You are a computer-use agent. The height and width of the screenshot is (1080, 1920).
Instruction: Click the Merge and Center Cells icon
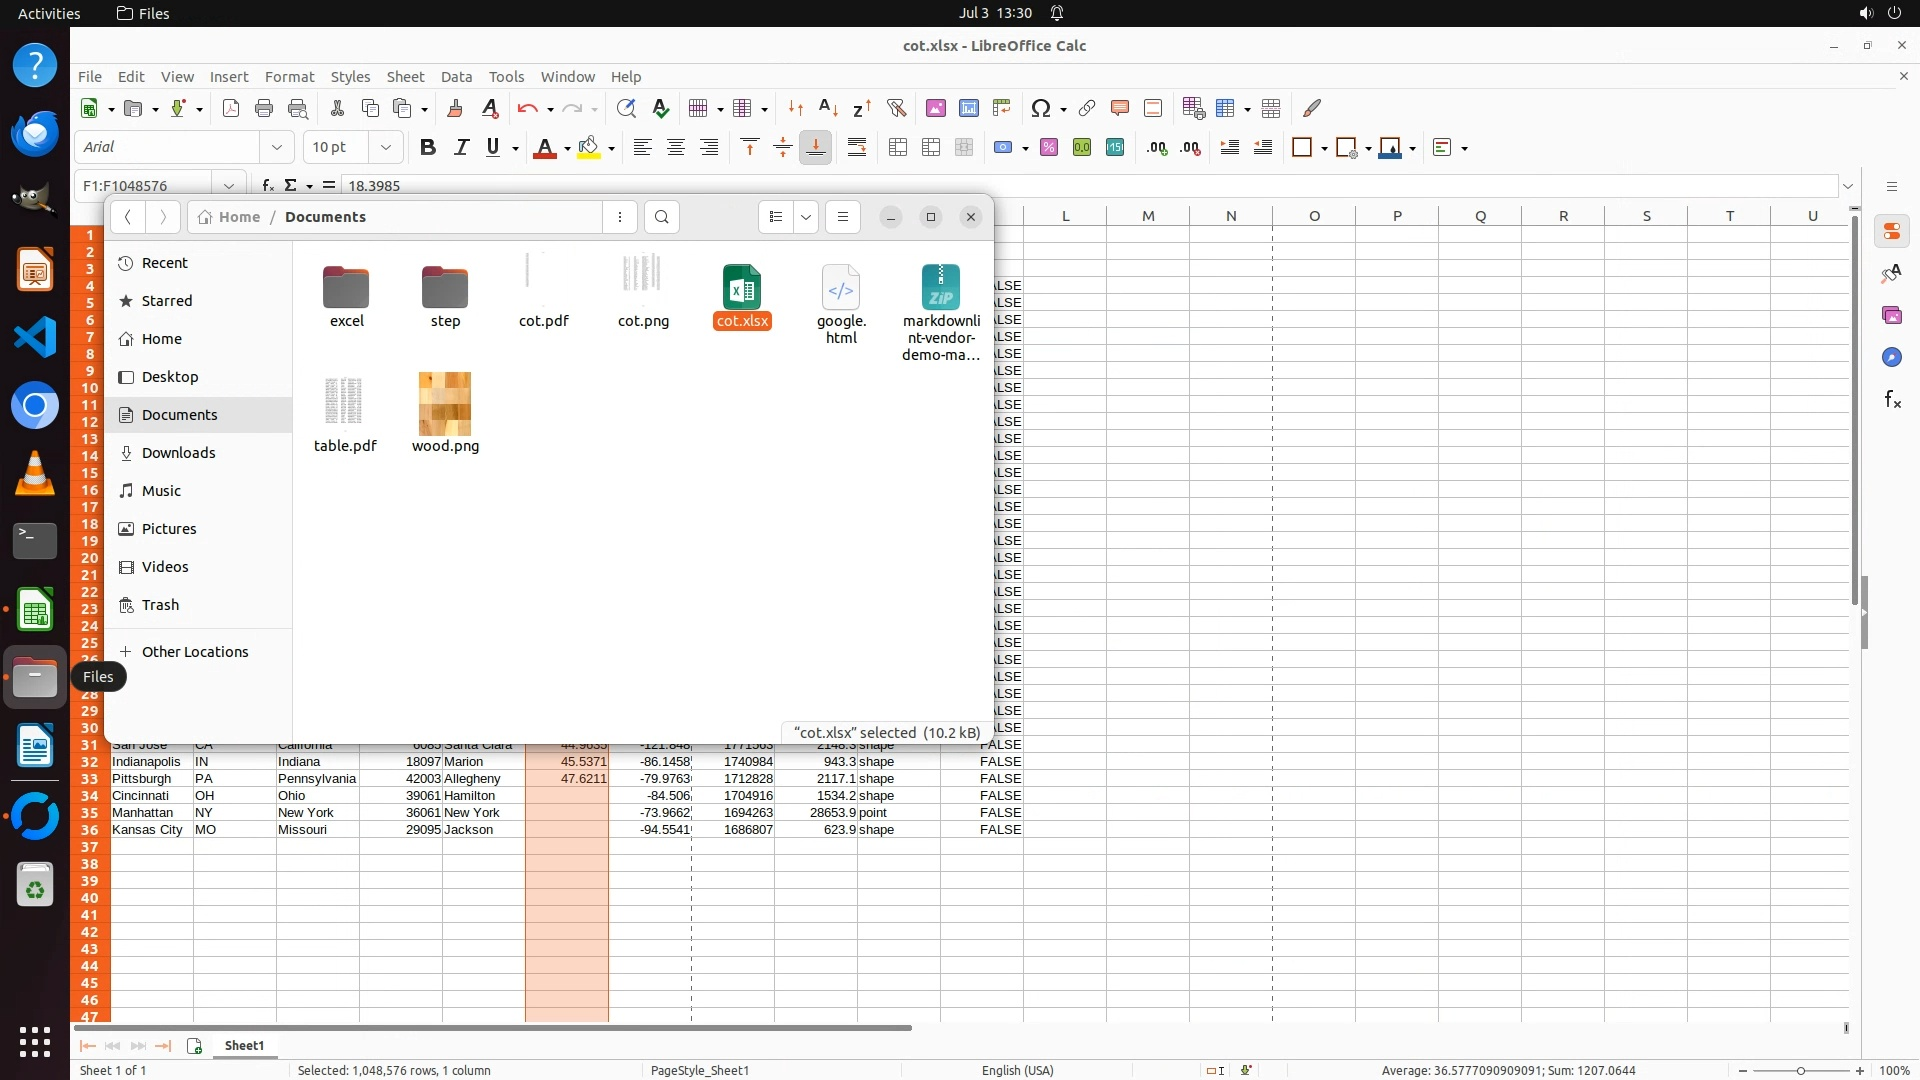pos(898,147)
